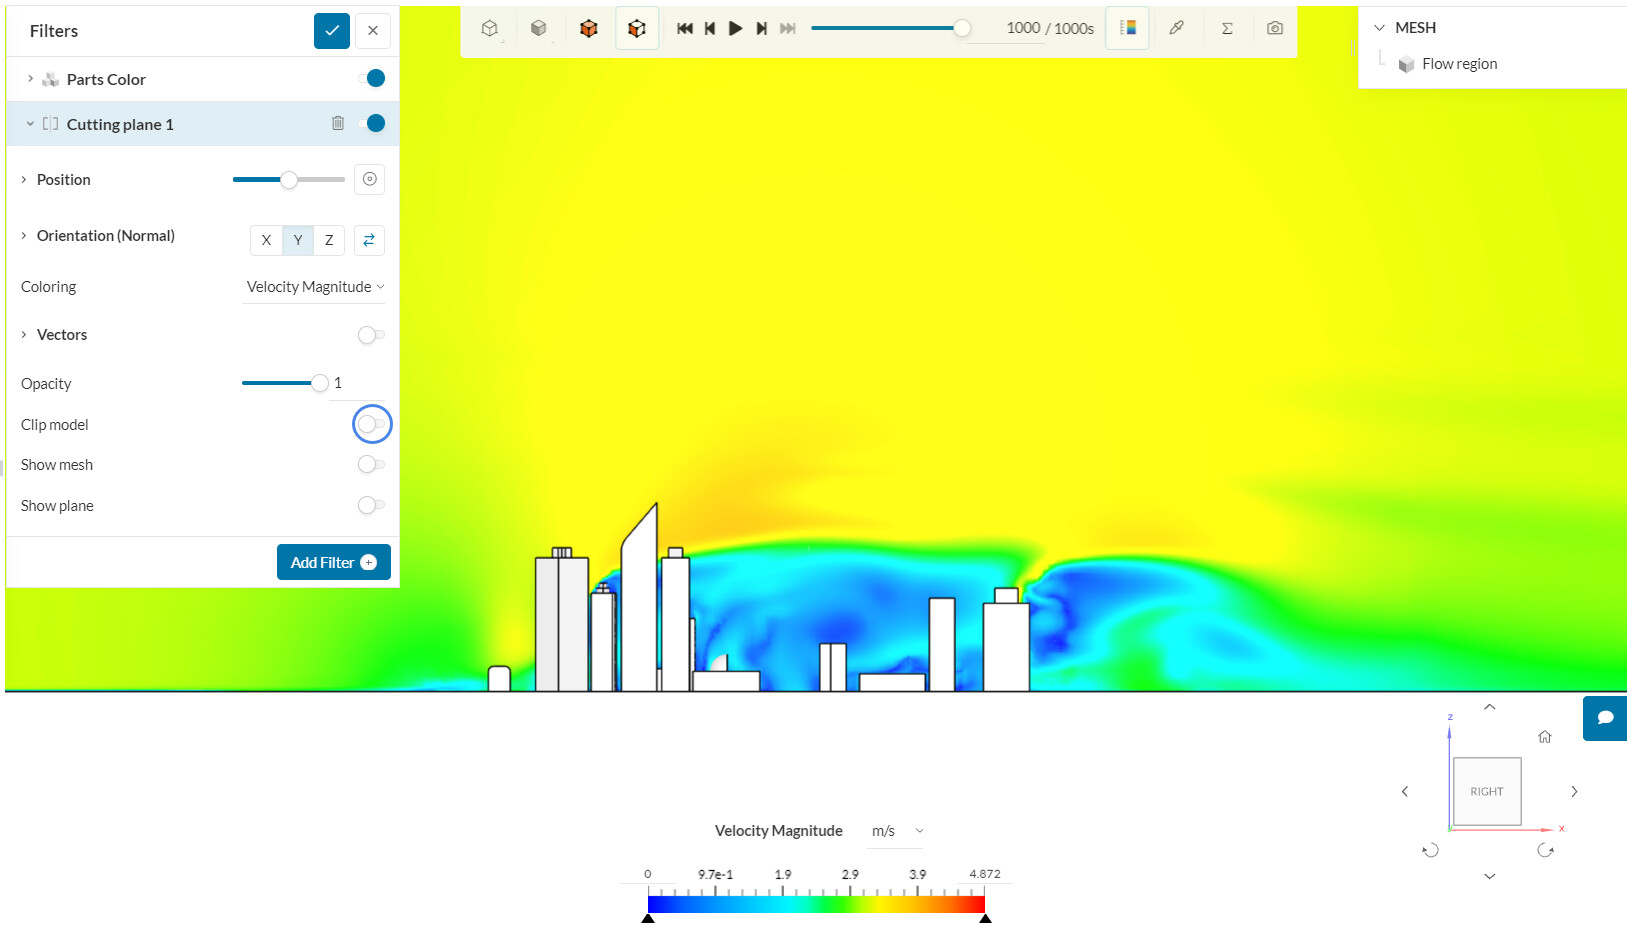Rotate view clockwise using the orientation widget
The height and width of the screenshot is (927, 1627).
click(x=1545, y=850)
